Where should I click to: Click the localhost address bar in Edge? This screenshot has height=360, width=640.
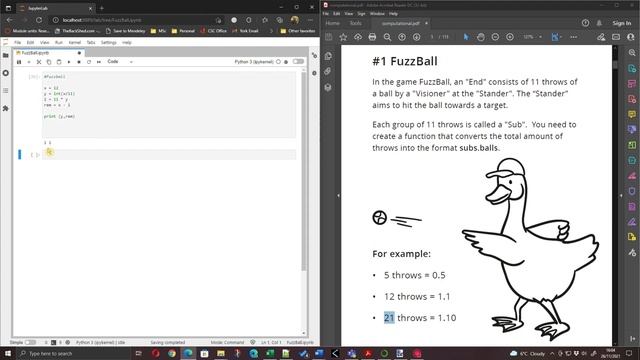coord(135,20)
